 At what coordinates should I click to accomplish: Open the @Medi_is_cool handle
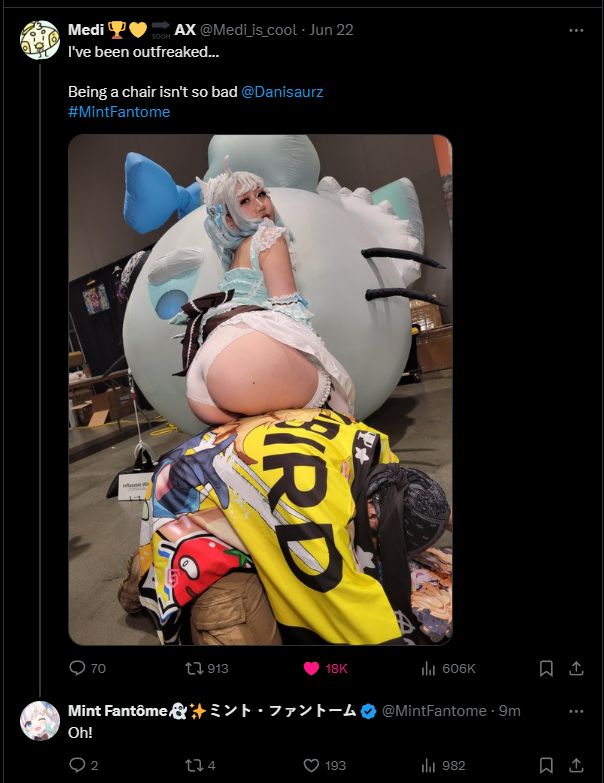249,30
